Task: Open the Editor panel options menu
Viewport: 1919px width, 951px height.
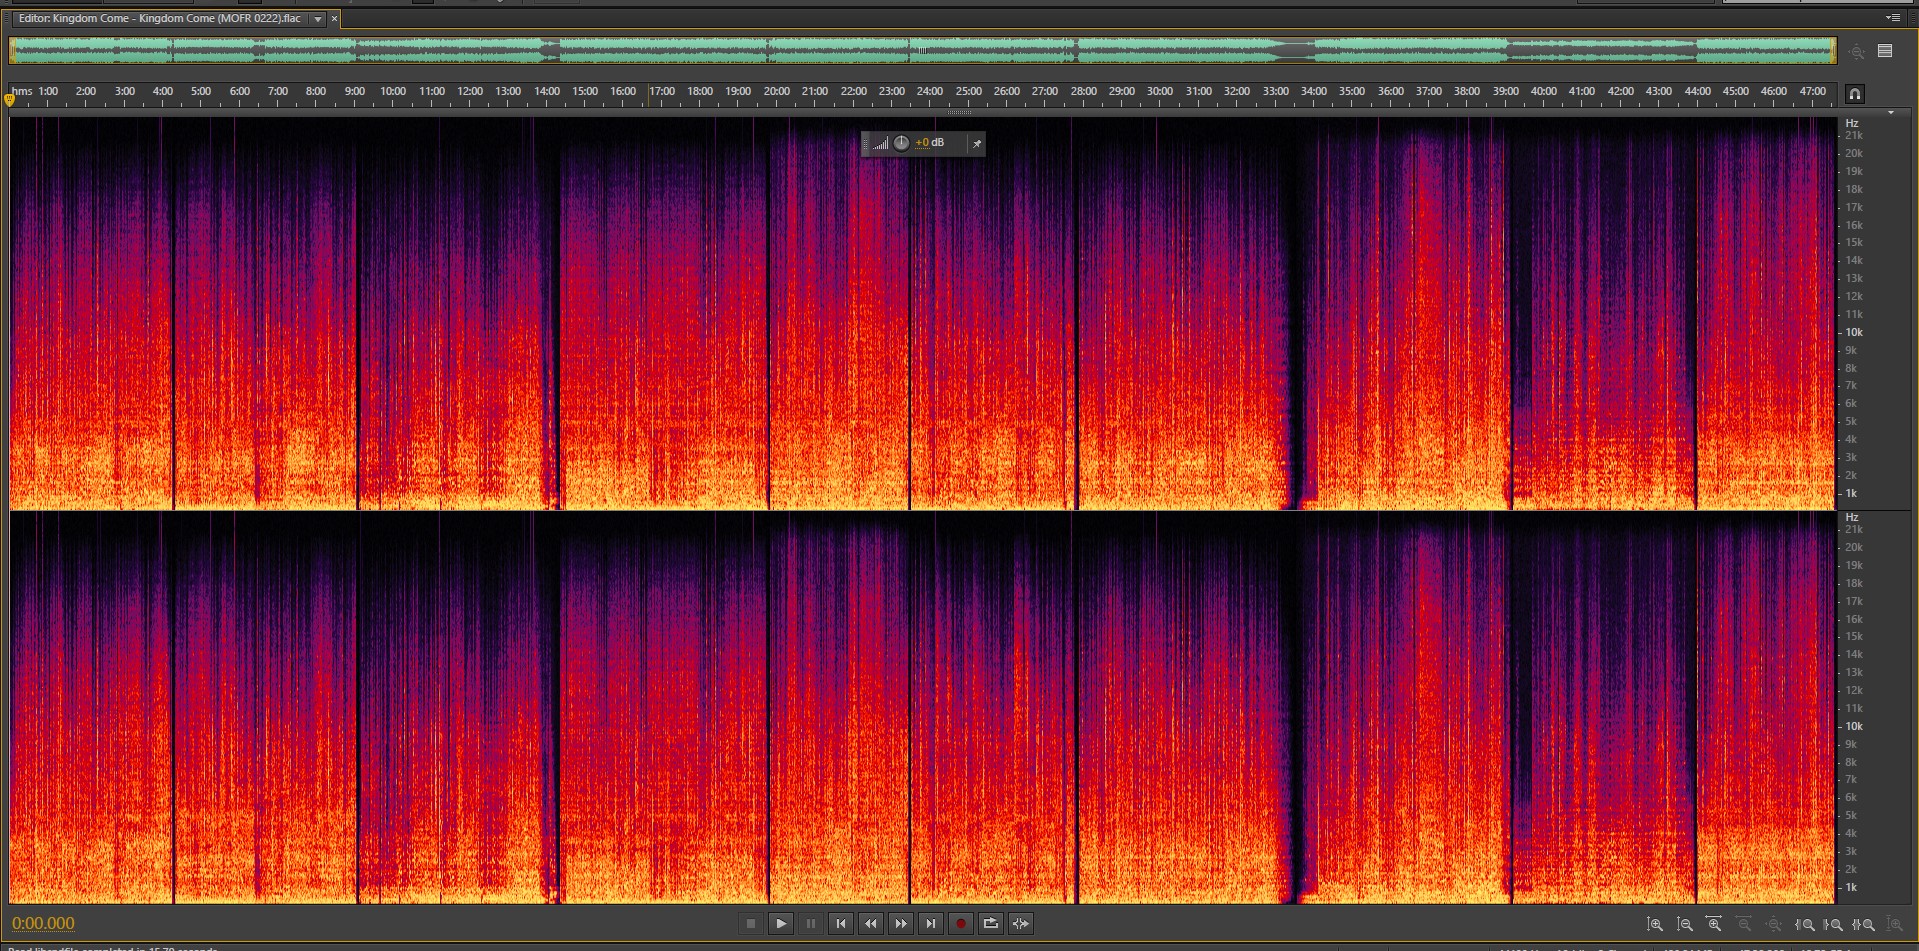Action: 1892,18
